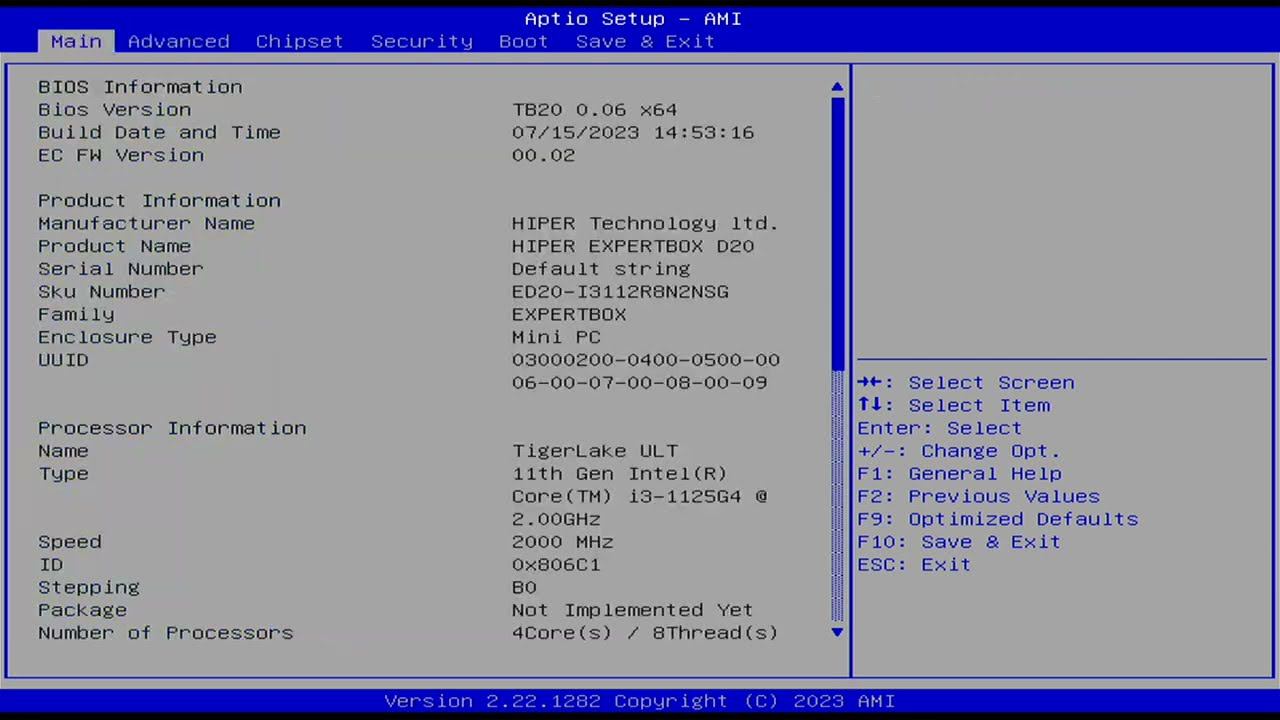The height and width of the screenshot is (720, 1280).
Task: Open the Security tab
Action: 421,41
